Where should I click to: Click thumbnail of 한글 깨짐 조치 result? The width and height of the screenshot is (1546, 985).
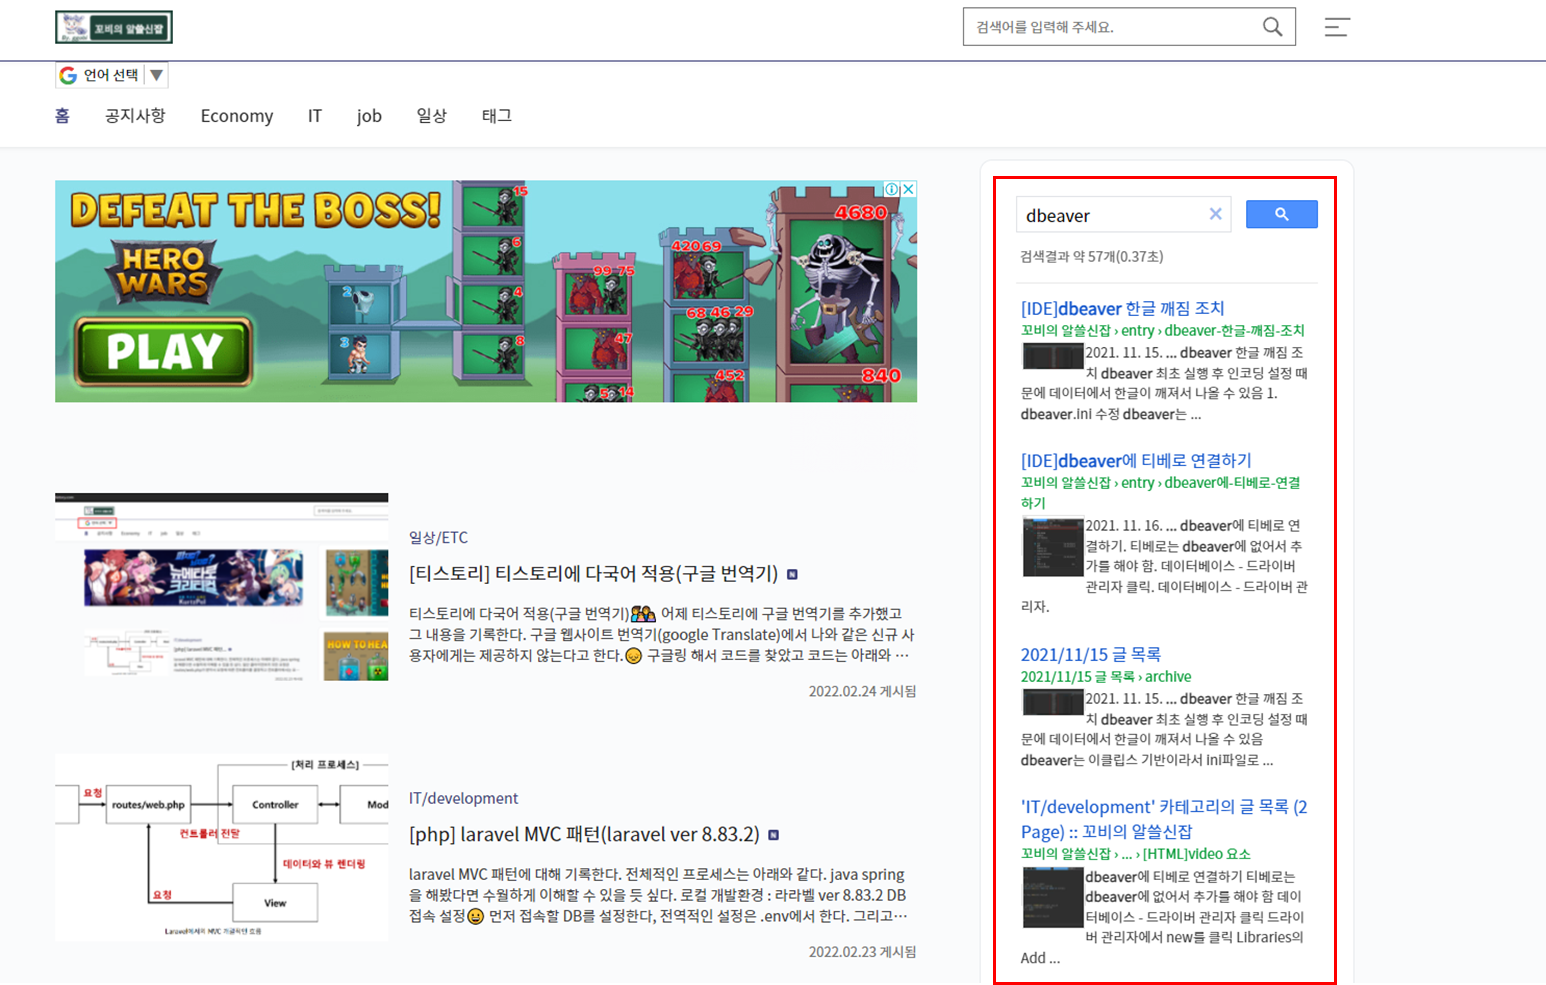1052,356
